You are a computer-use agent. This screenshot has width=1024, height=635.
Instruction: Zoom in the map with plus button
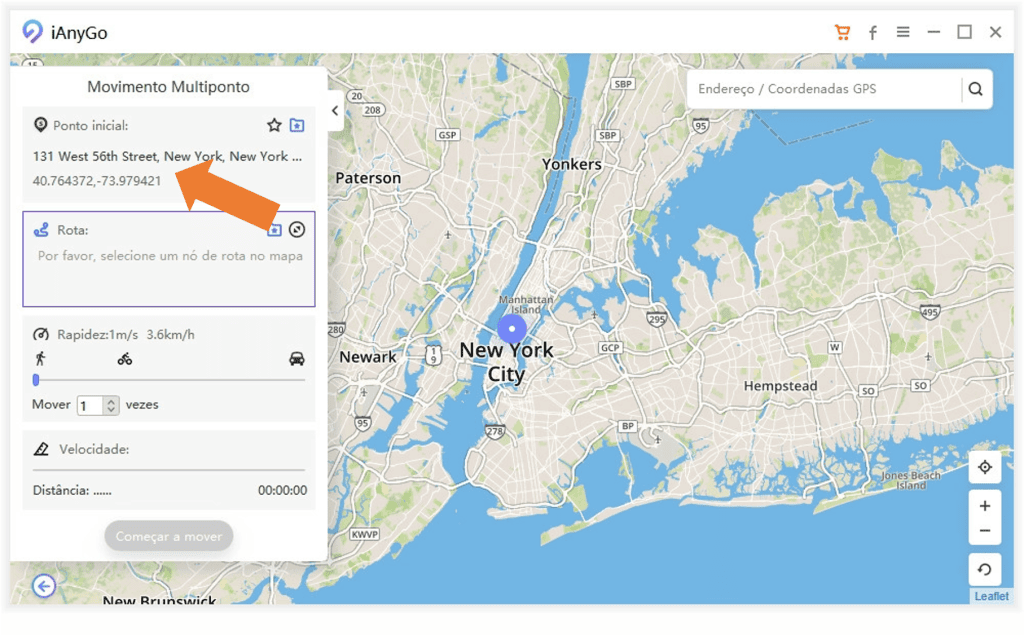click(x=985, y=506)
